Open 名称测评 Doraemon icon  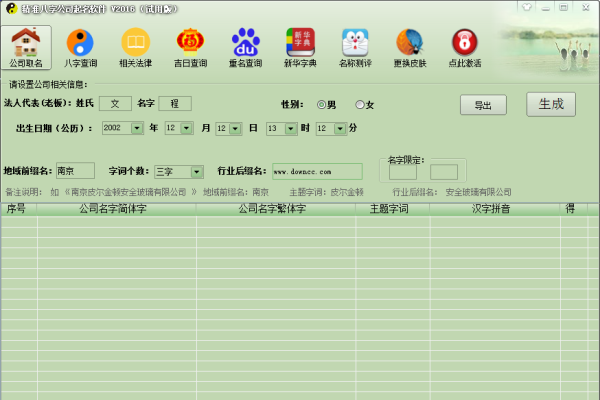(355, 47)
